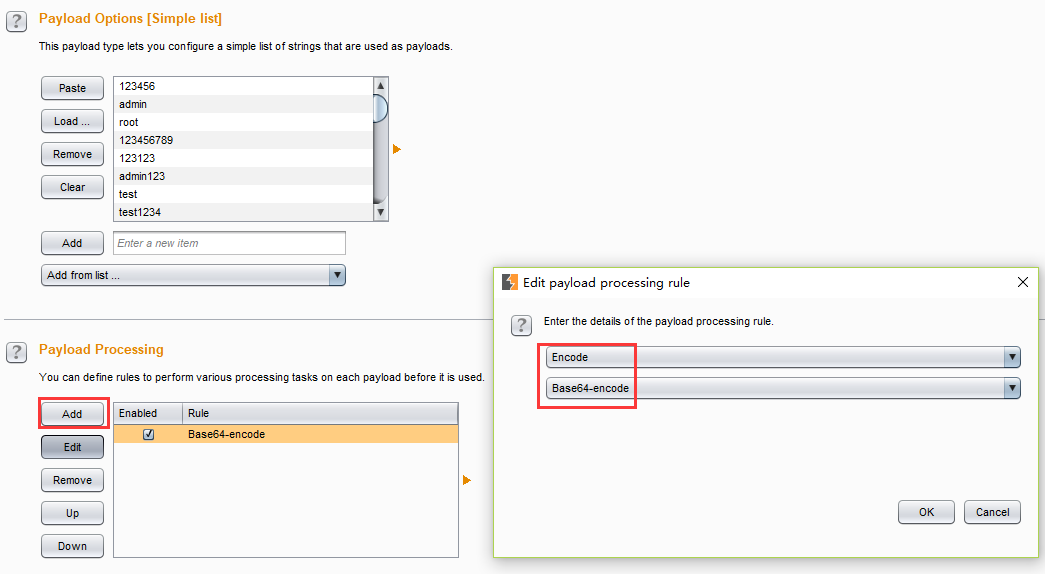Remove selected payload list item

(73, 154)
